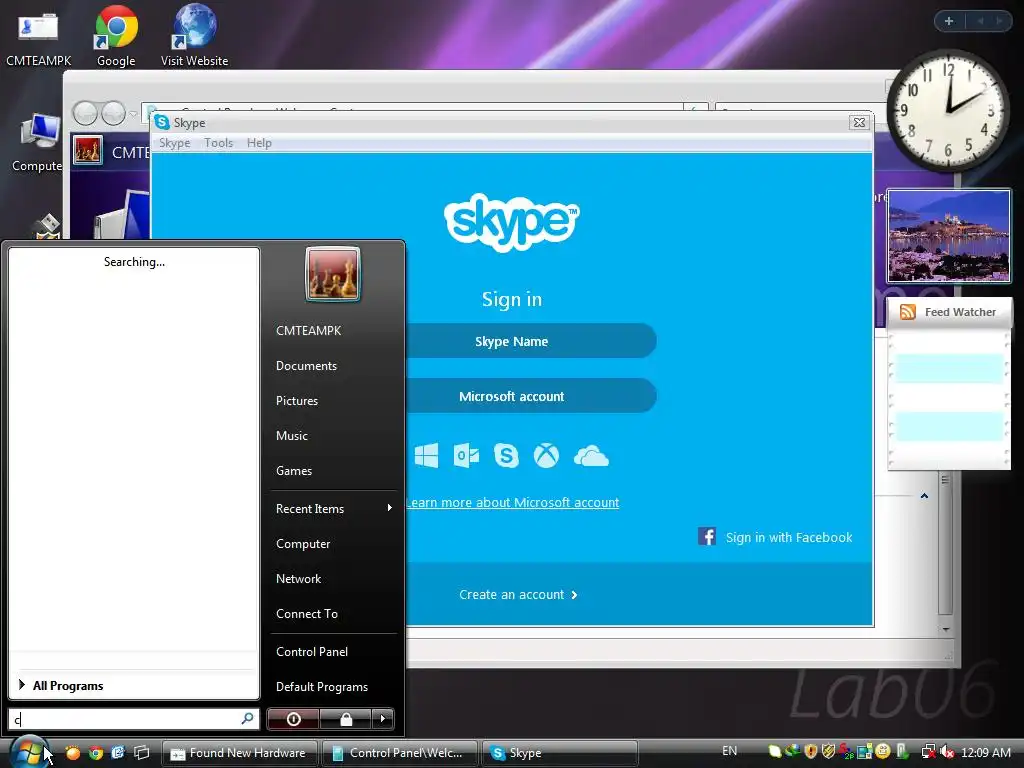Click Create an account in Skype
1024x768 pixels.
point(511,594)
